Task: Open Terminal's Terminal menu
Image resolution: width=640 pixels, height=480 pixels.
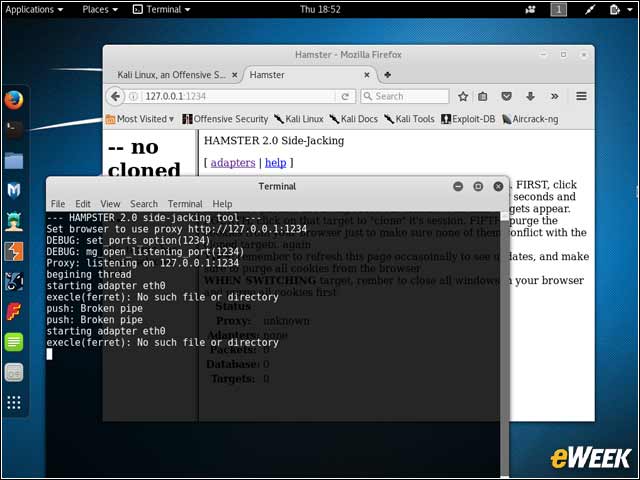Action: tap(185, 204)
